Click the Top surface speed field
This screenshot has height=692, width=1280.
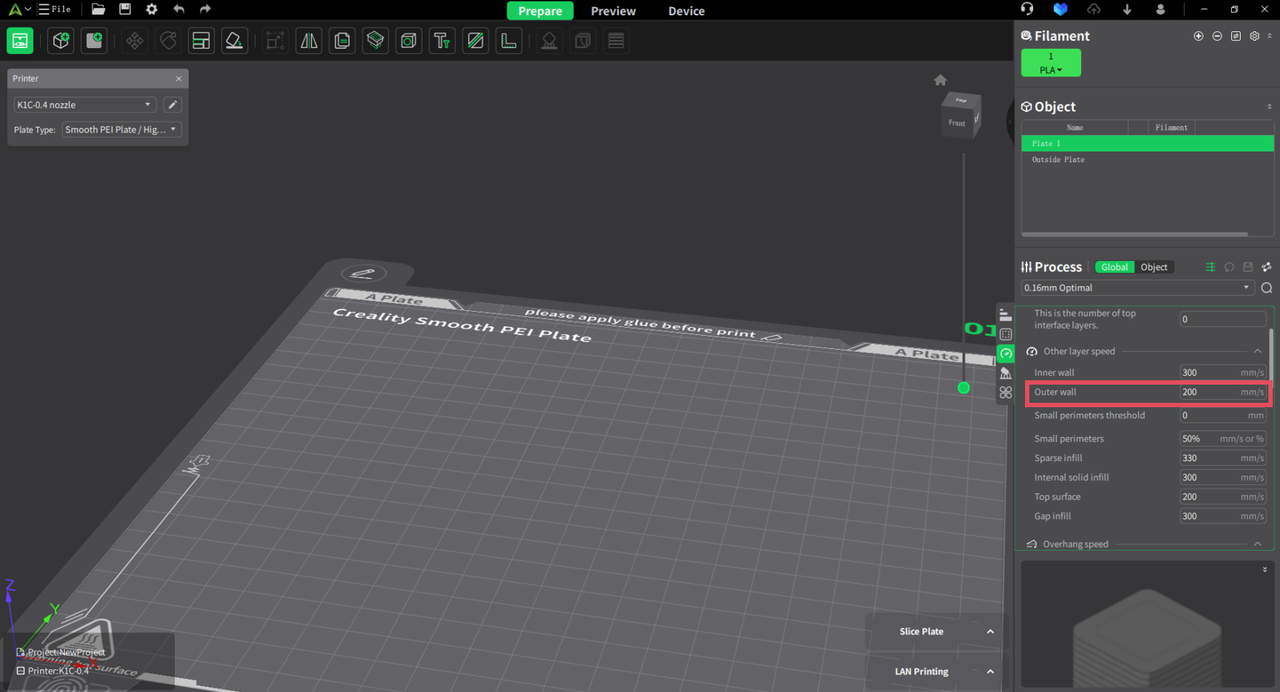[x=1223, y=497]
